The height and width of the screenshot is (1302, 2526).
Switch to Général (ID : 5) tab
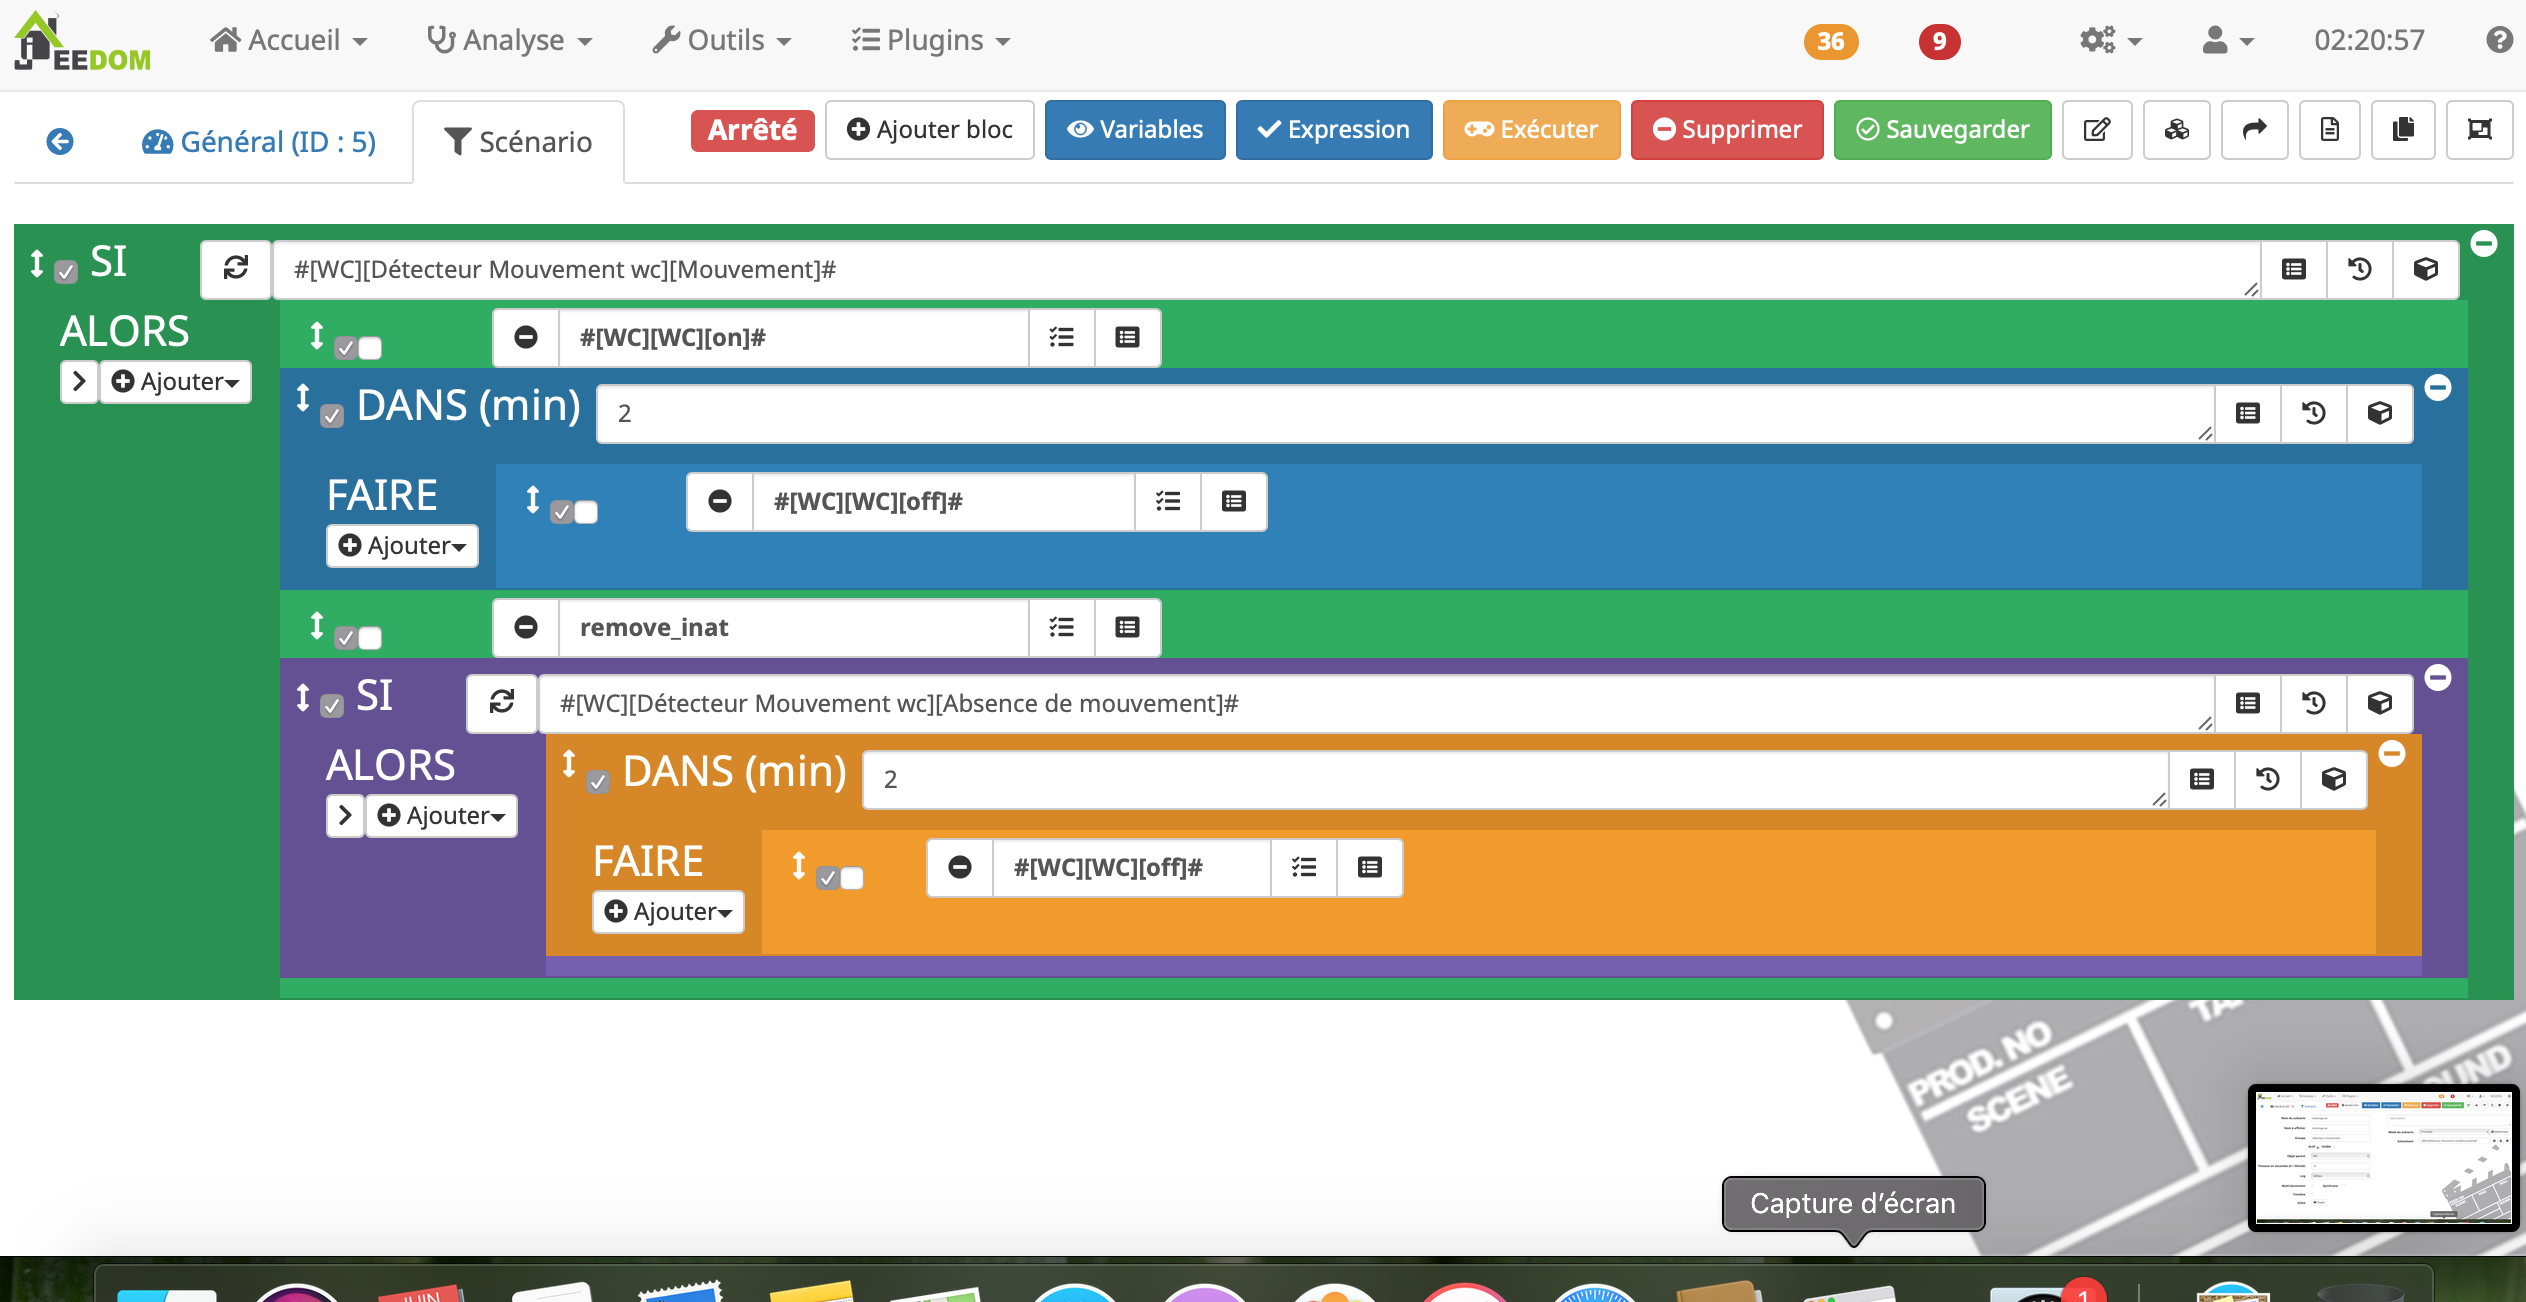(258, 142)
